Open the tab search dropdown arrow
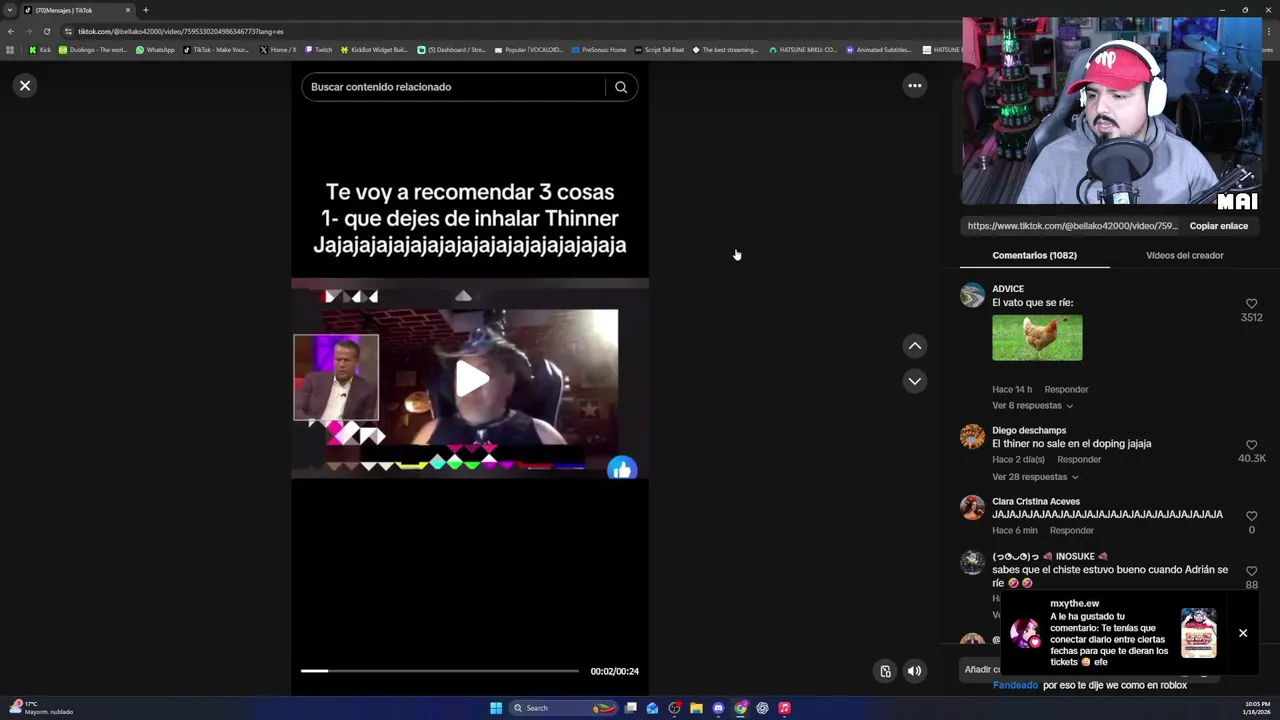The image size is (1280, 720). pos(10,10)
